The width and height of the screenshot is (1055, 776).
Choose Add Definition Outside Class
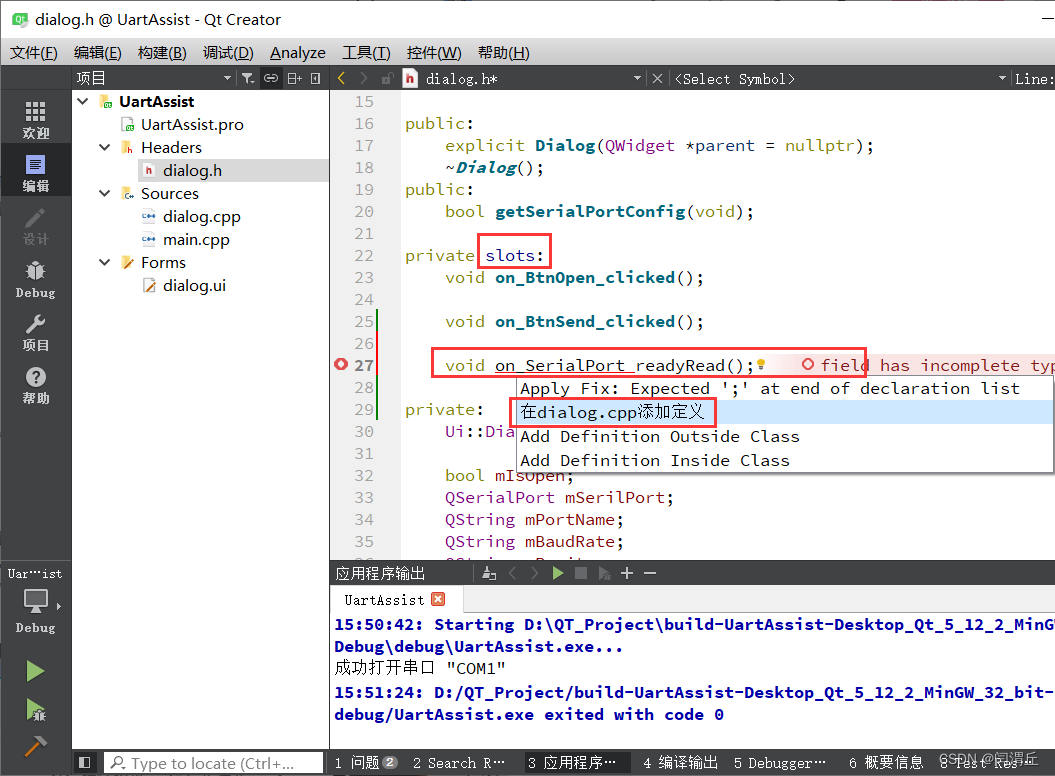point(785,436)
